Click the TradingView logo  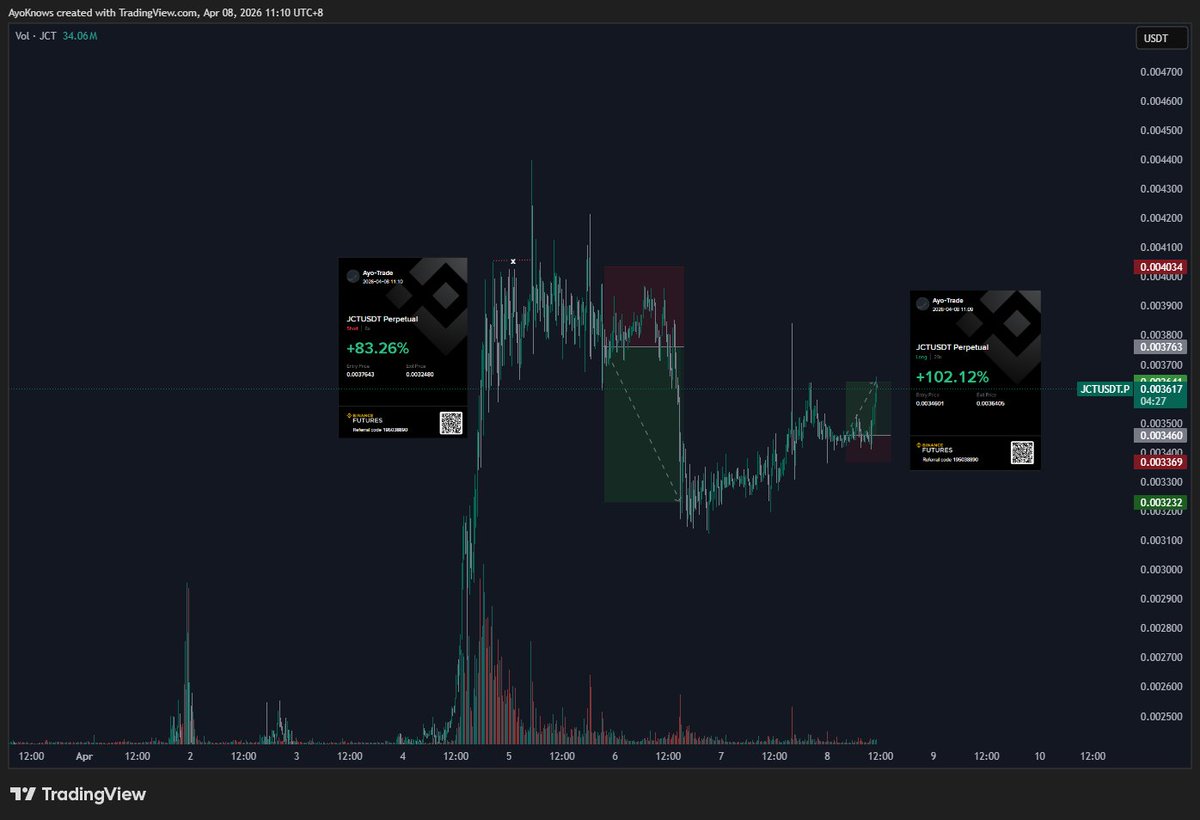(x=78, y=794)
